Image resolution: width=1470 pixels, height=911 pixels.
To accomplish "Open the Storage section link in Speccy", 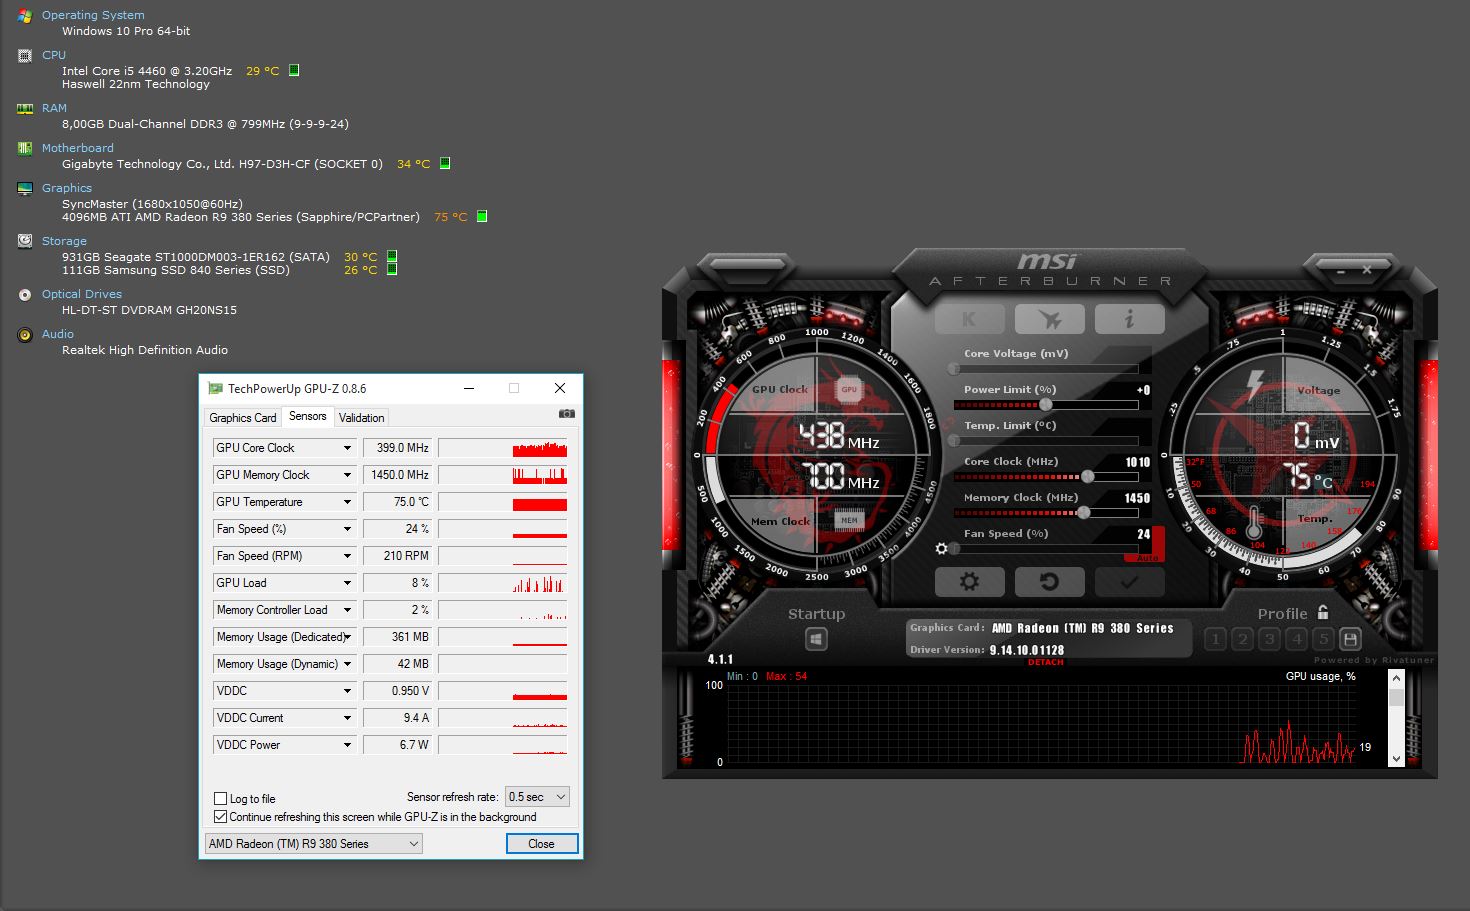I will 64,241.
